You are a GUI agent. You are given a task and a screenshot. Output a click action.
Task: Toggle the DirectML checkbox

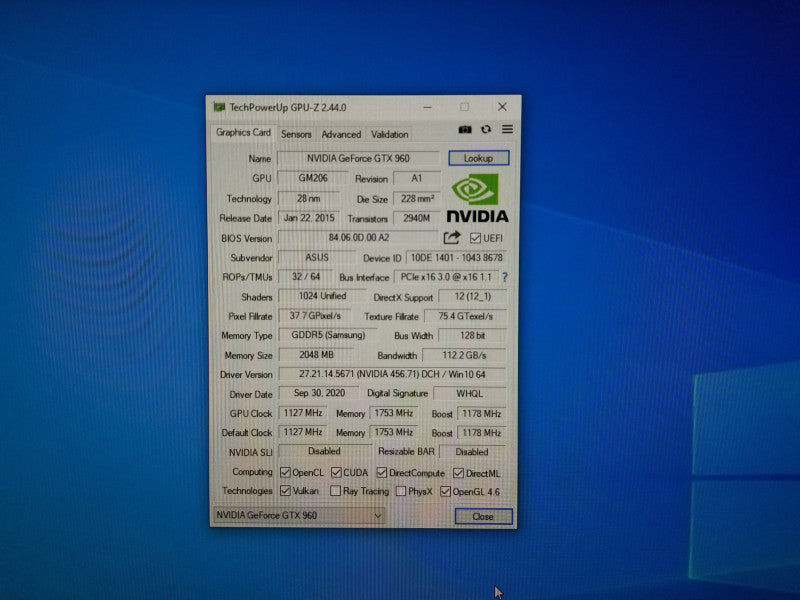click(458, 473)
